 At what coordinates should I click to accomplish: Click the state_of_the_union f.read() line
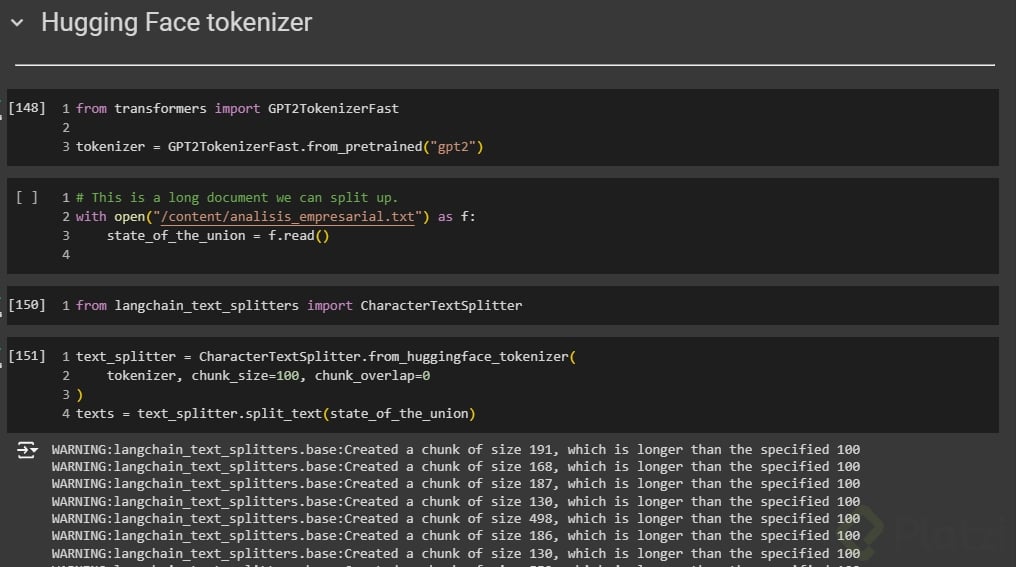point(218,236)
